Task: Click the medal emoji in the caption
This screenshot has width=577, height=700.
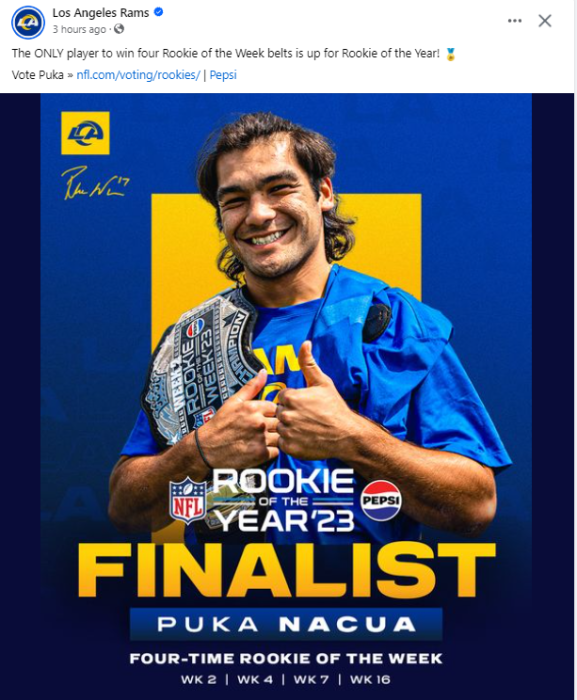Action: (x=451, y=54)
